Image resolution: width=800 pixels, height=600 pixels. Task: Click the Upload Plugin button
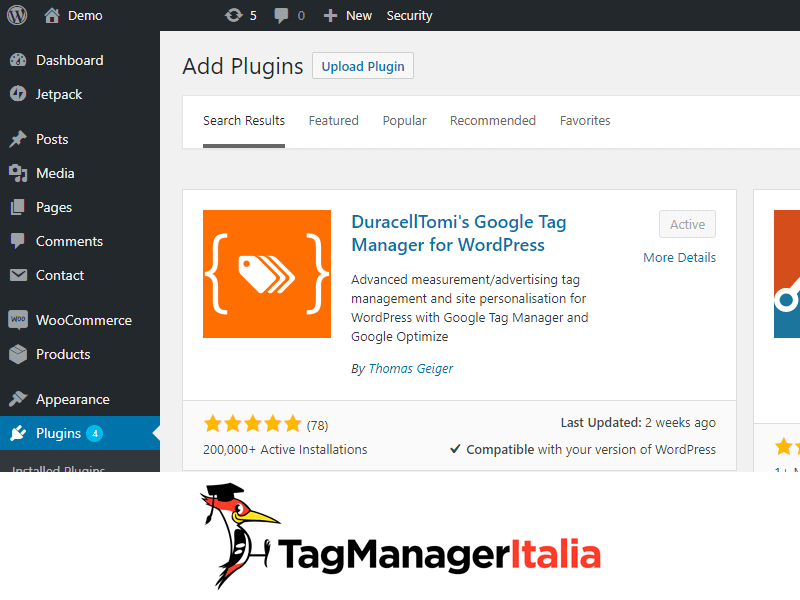(x=363, y=66)
